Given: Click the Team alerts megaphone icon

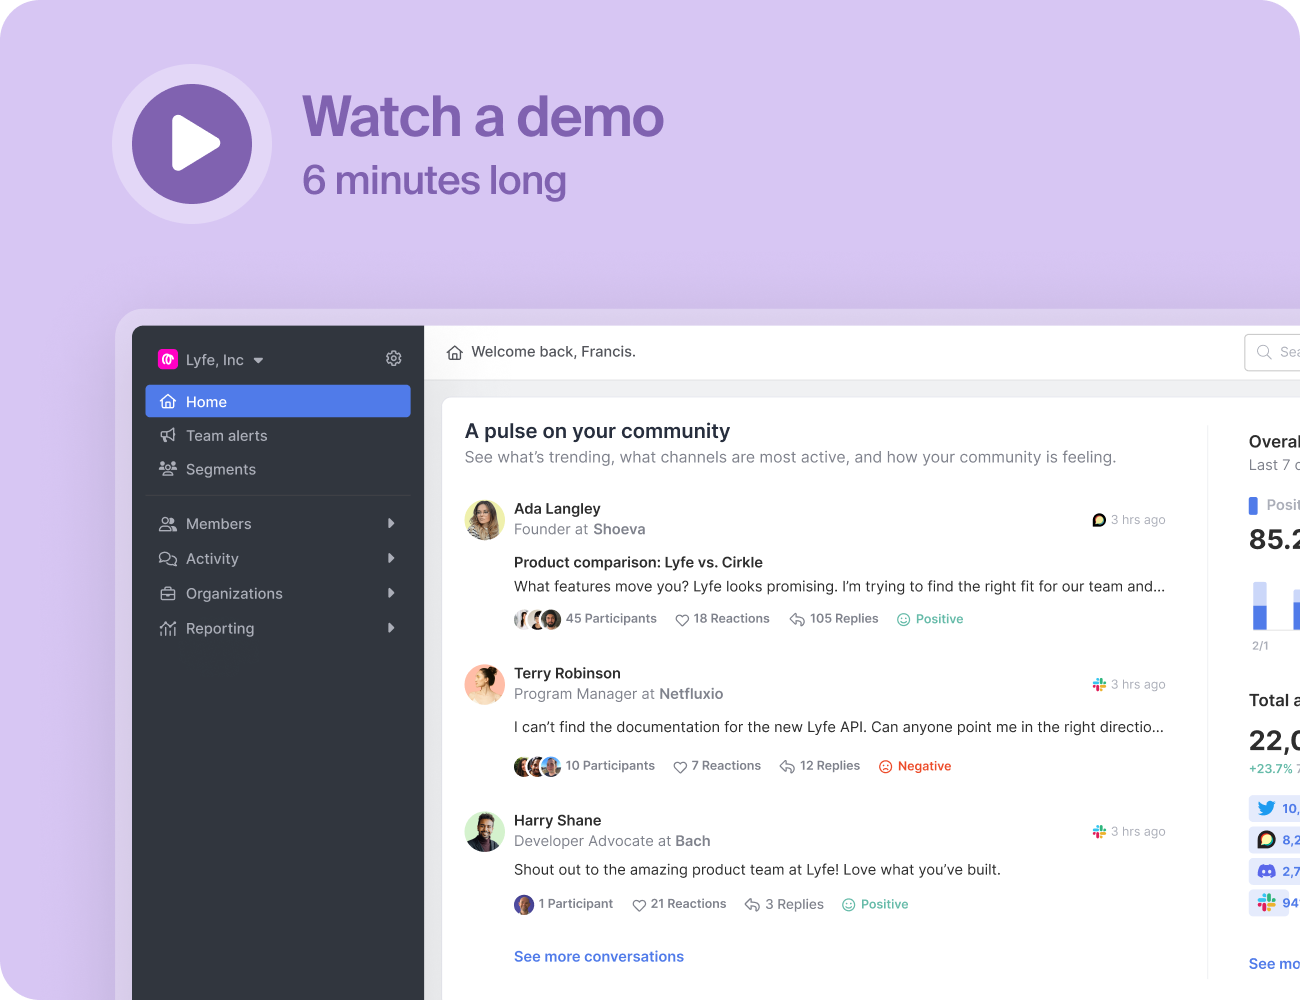Looking at the screenshot, I should click(168, 435).
